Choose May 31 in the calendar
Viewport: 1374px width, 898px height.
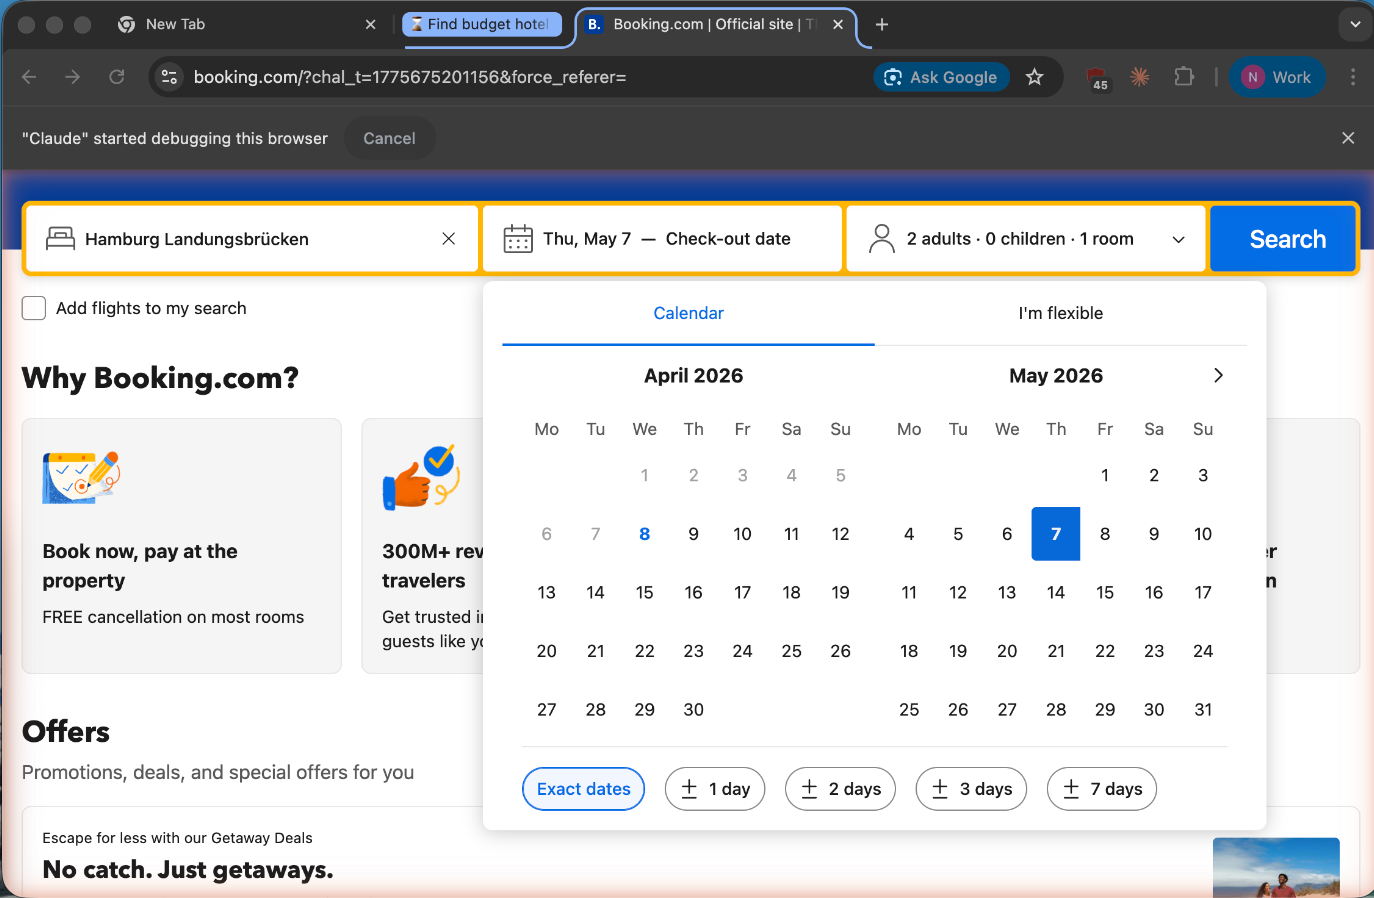(x=1203, y=709)
